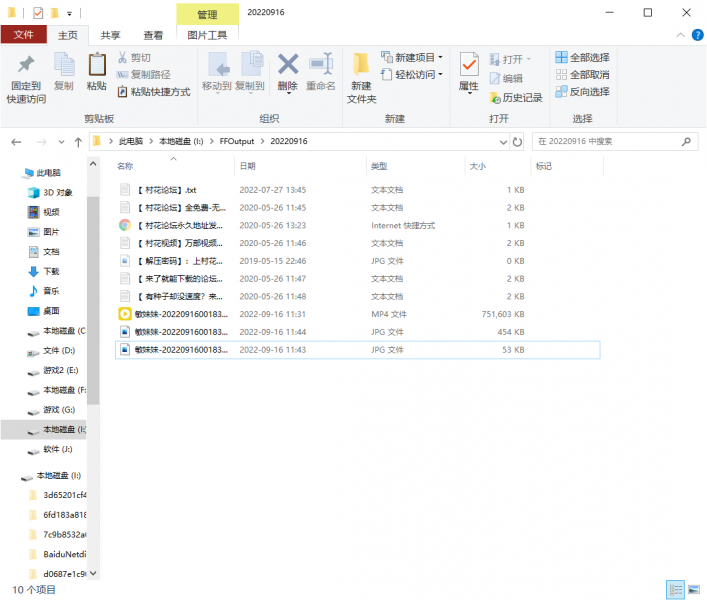Open the 查看 (View) ribbon tab

[x=153, y=34]
